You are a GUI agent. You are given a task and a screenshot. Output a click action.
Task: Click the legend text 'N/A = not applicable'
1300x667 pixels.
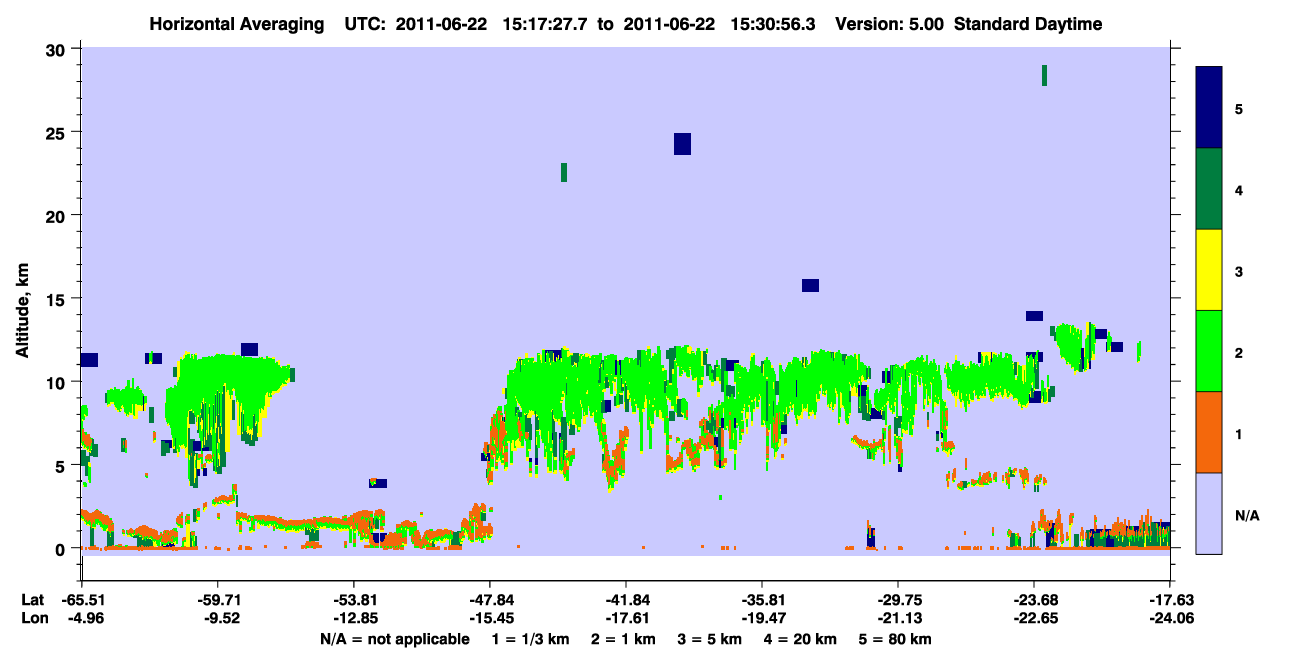click(394, 639)
